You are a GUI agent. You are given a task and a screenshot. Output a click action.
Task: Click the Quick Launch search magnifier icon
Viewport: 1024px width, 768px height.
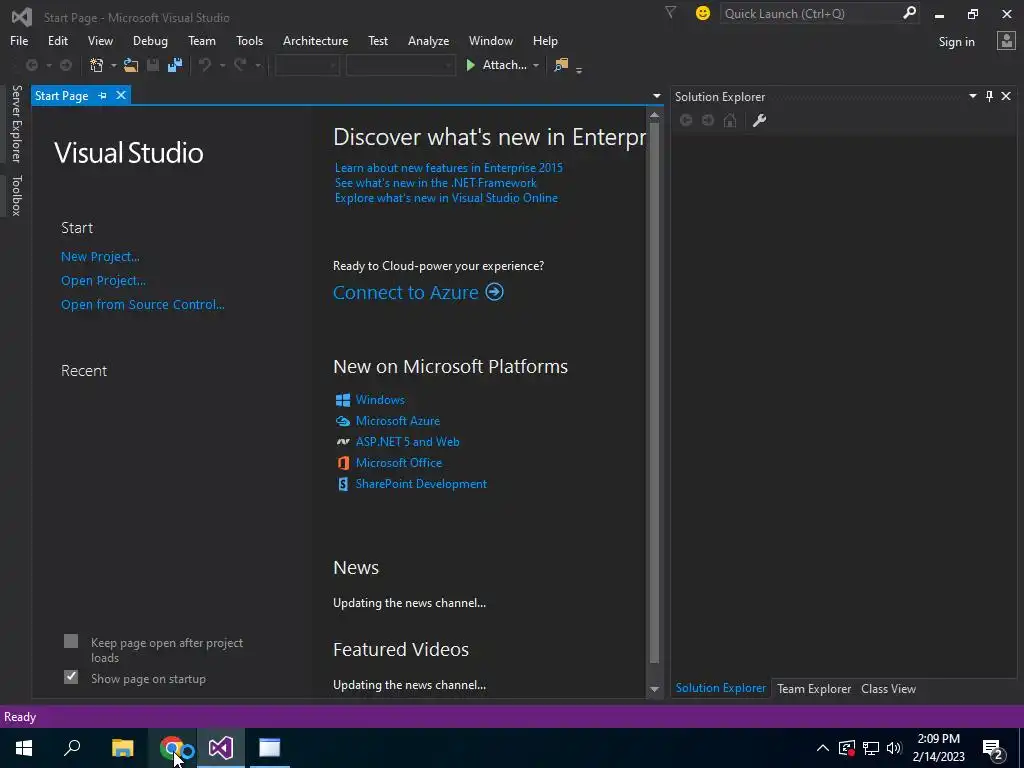pyautogui.click(x=908, y=13)
